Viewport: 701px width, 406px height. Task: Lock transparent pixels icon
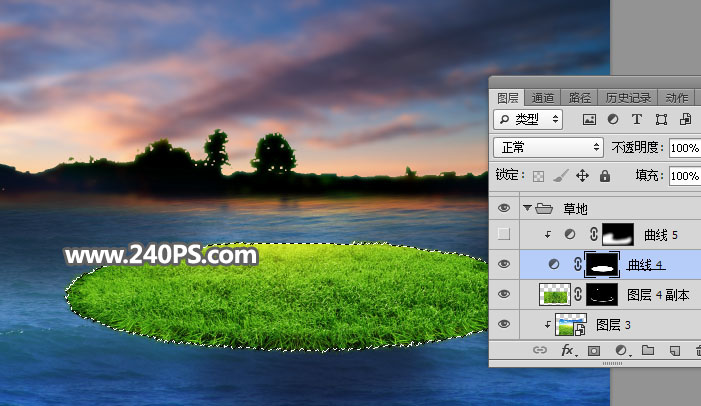(537, 176)
